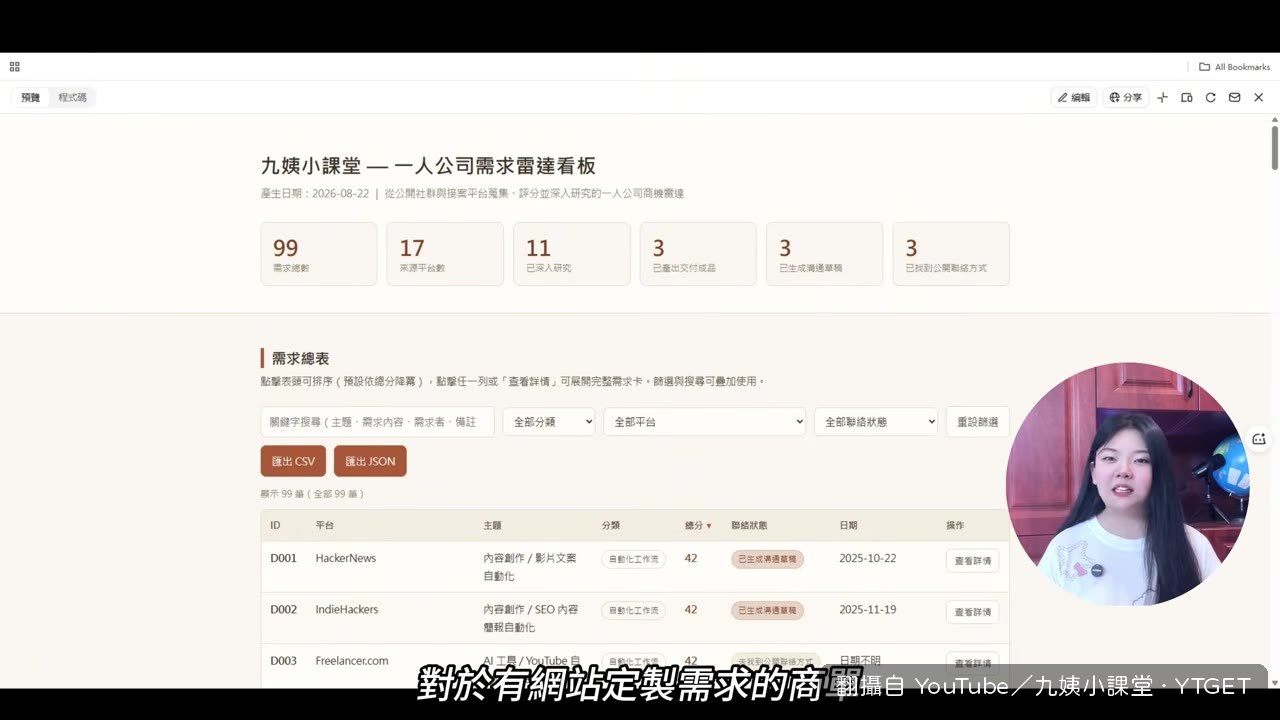Close the preview panel with the X icon
Image resolution: width=1280 pixels, height=720 pixels.
pos(1259,97)
